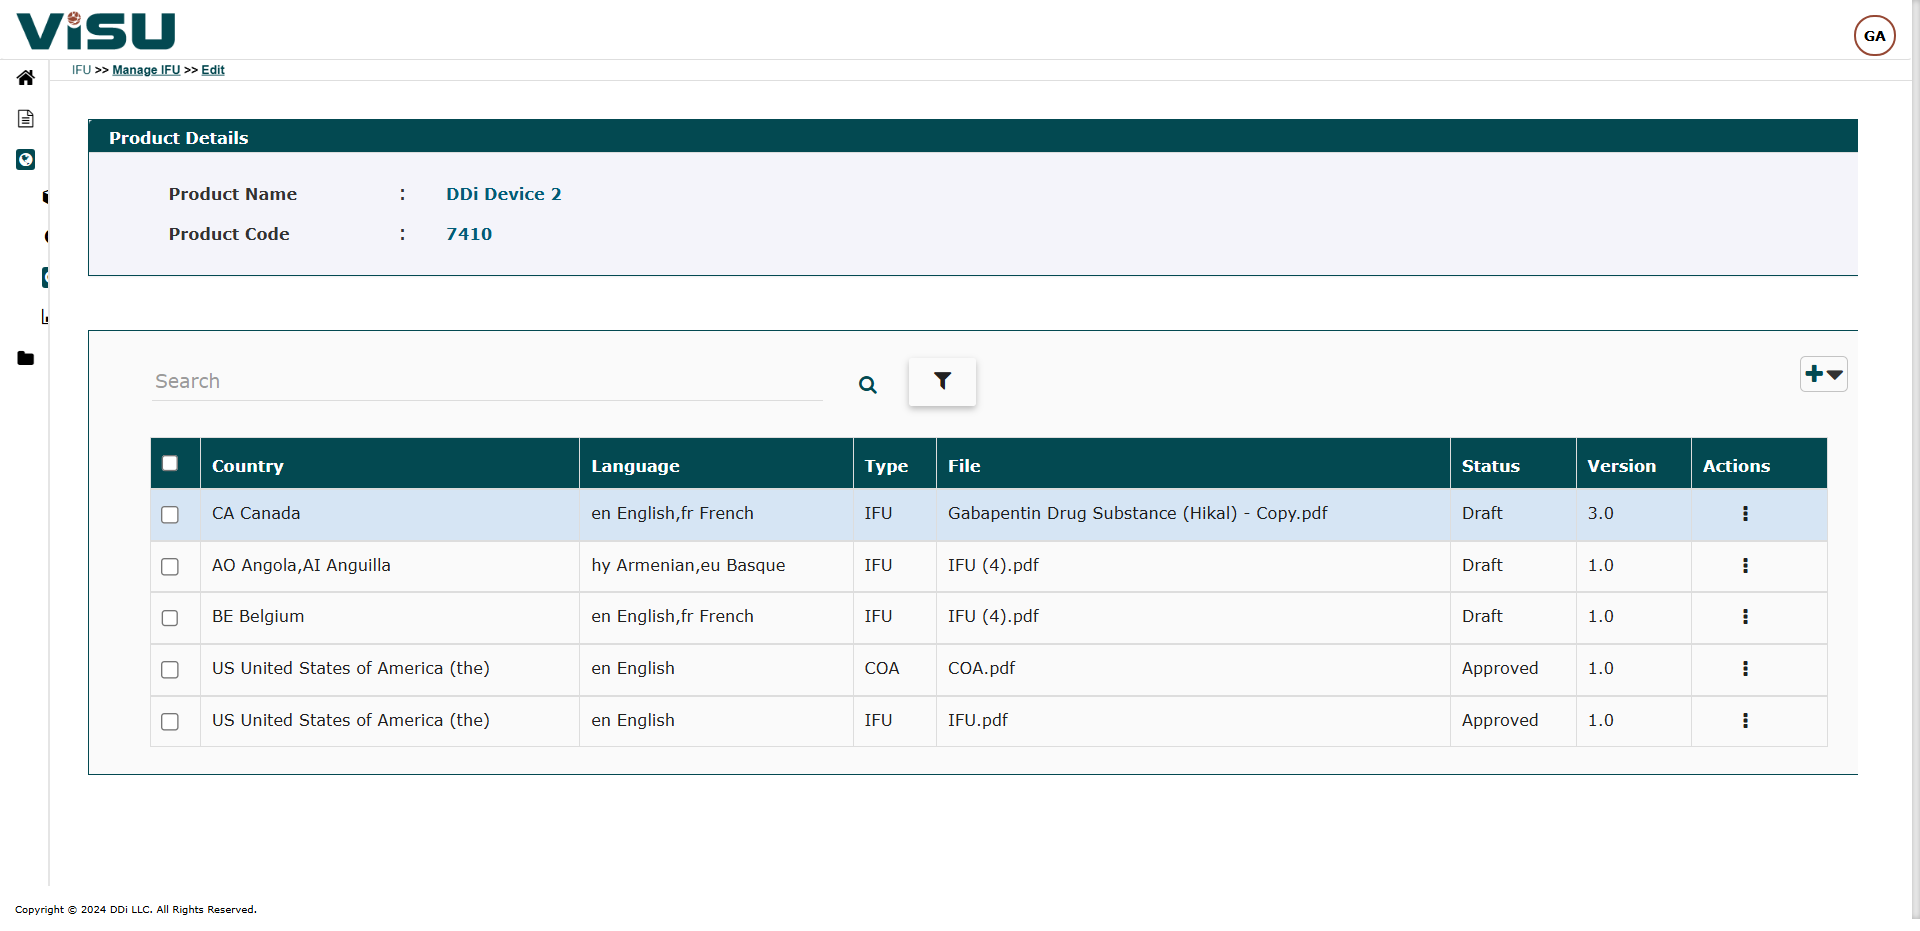Click the Product Details panel header

point(973,136)
